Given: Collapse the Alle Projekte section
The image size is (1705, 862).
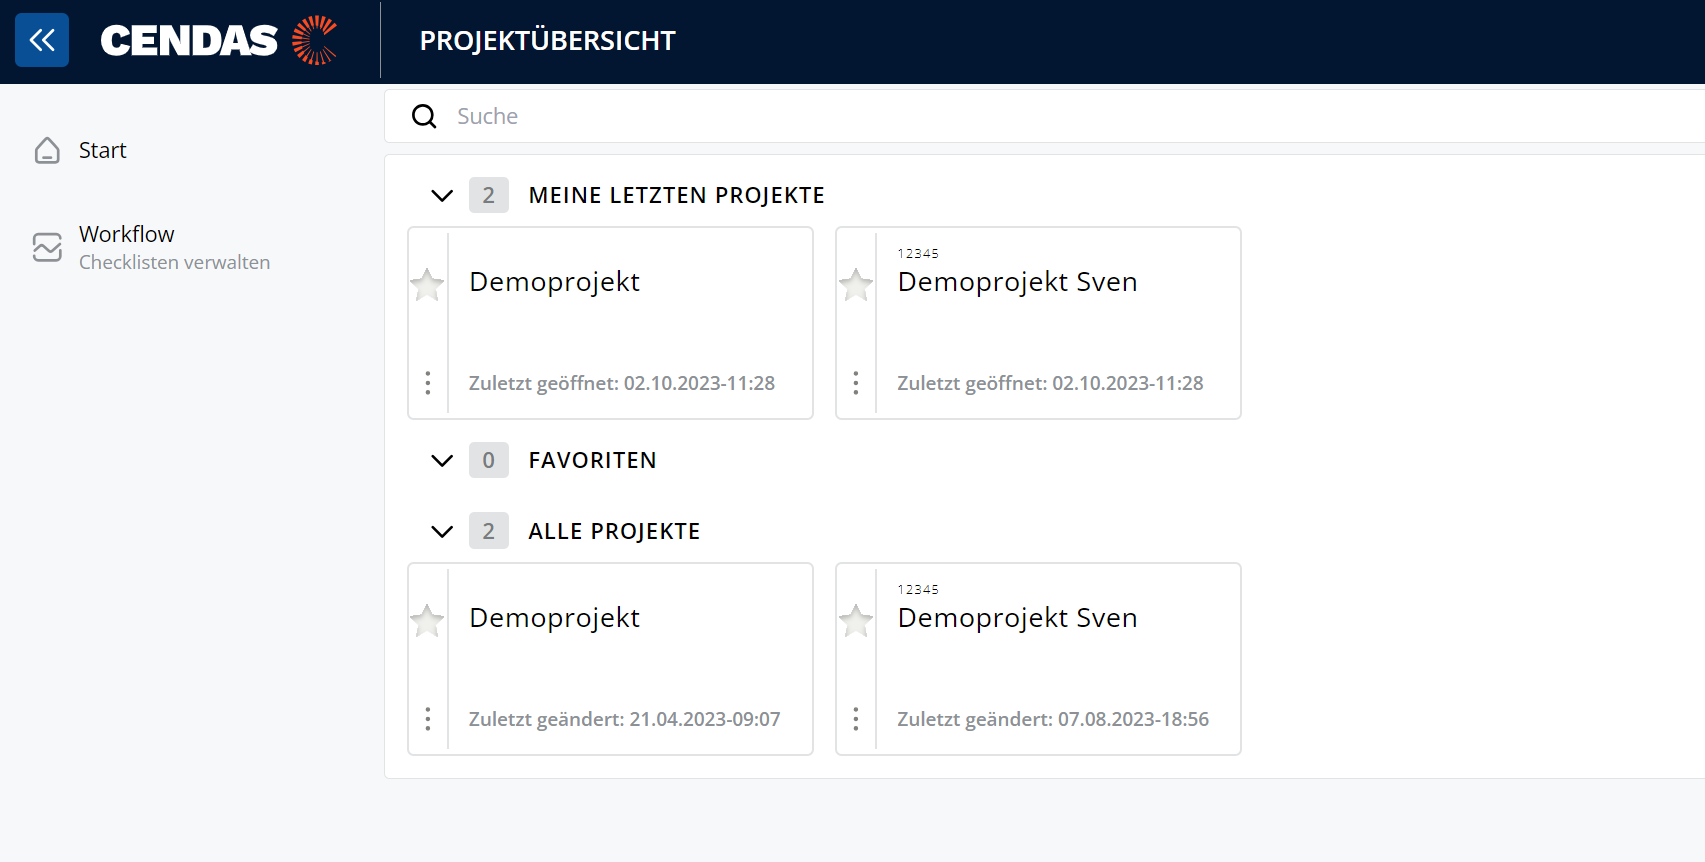Looking at the screenshot, I should click(442, 531).
